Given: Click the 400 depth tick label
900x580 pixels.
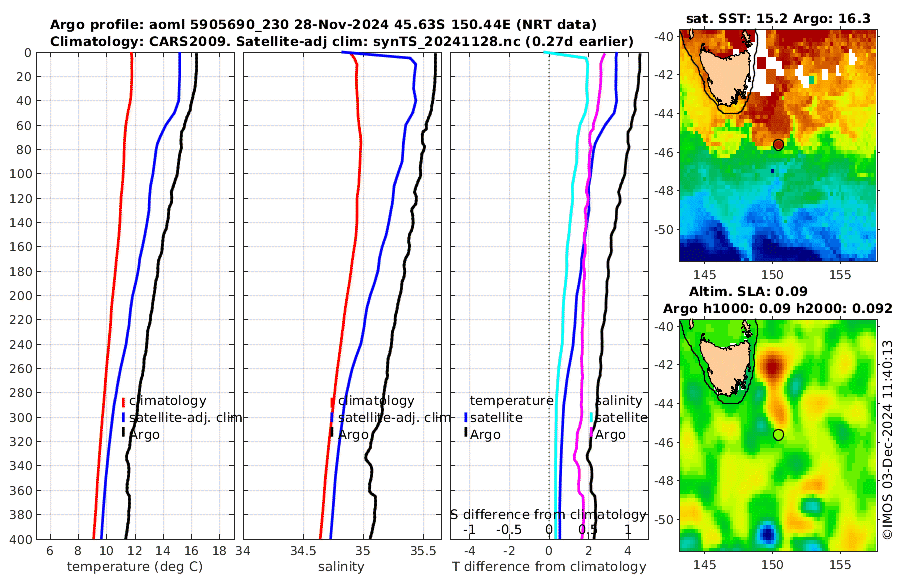Looking at the screenshot, I should coord(20,540).
